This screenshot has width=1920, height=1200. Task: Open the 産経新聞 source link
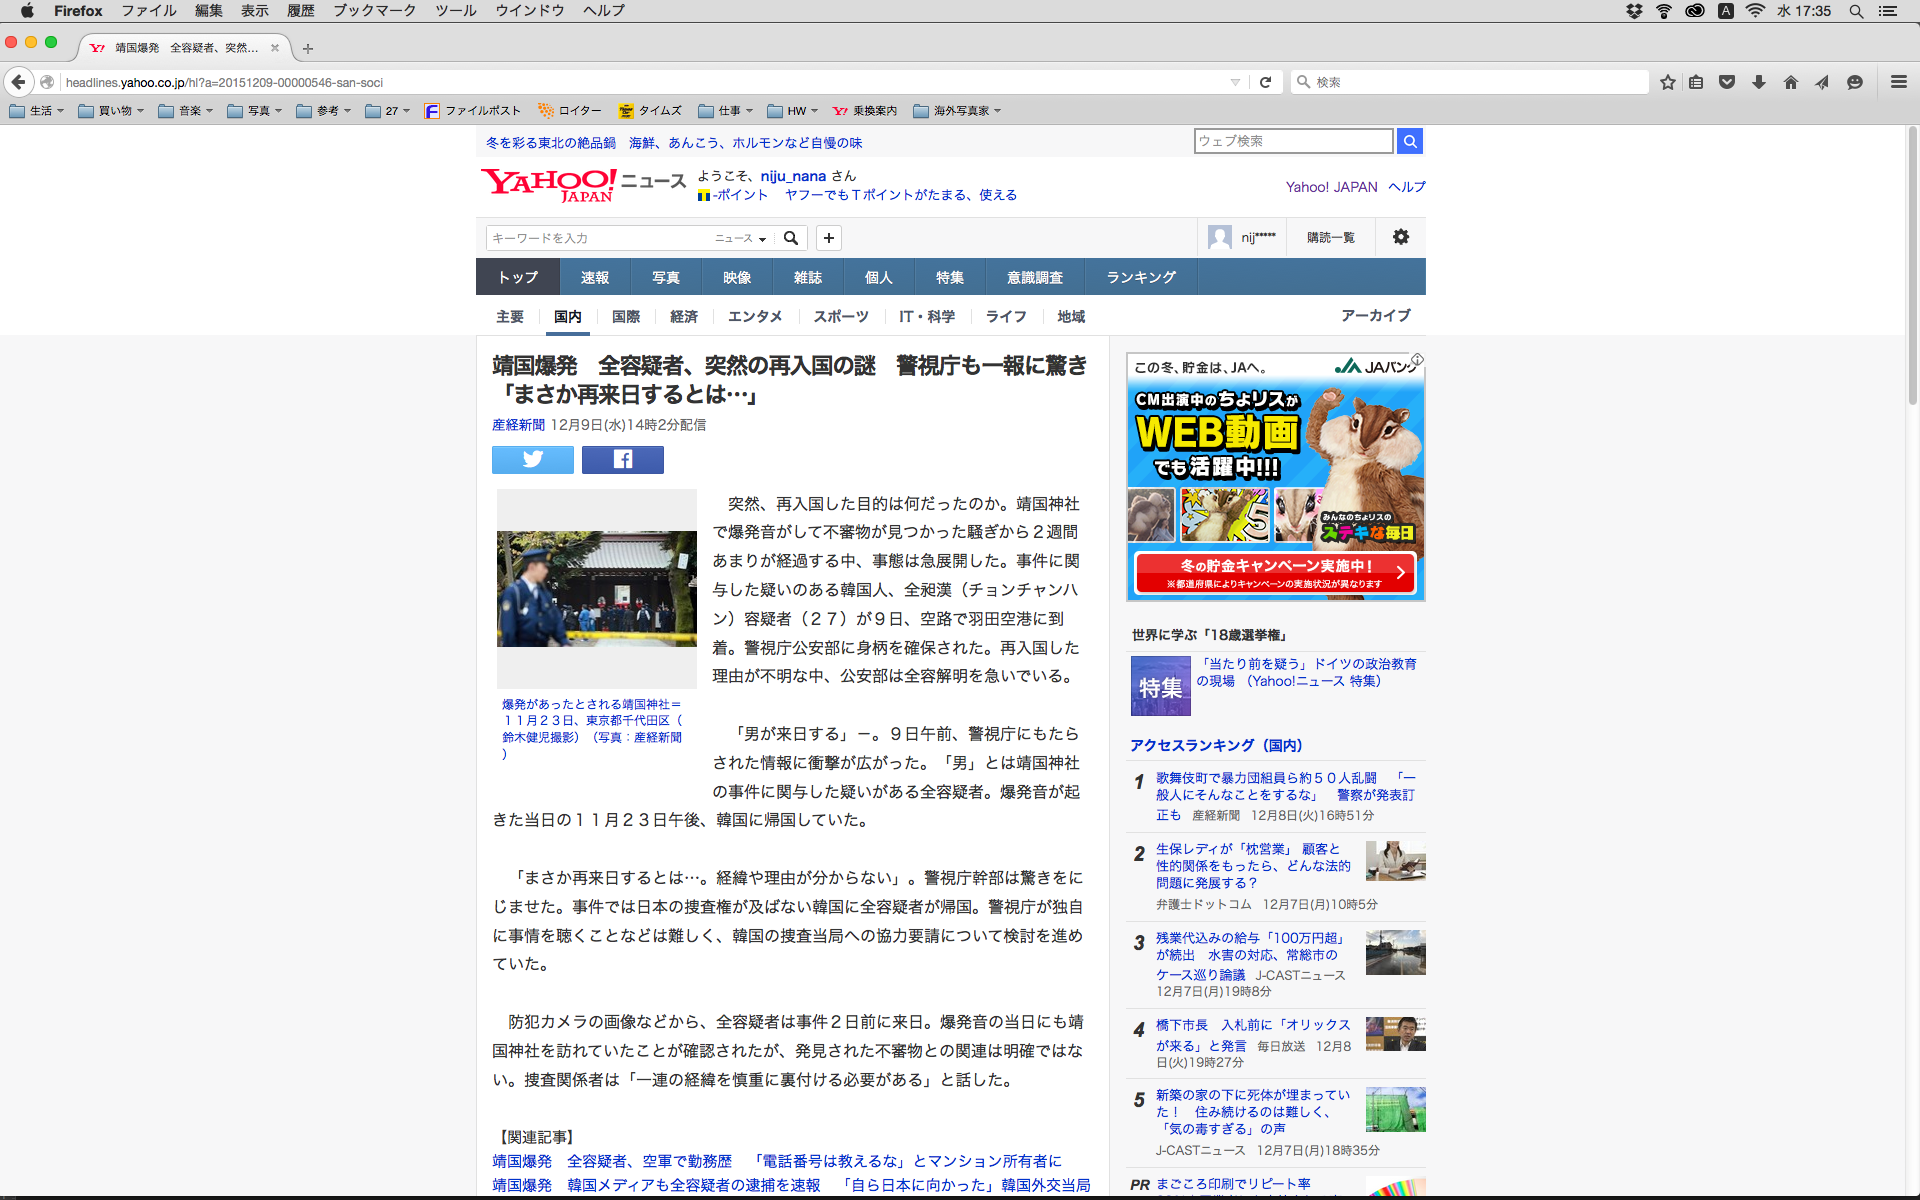pos(518,425)
